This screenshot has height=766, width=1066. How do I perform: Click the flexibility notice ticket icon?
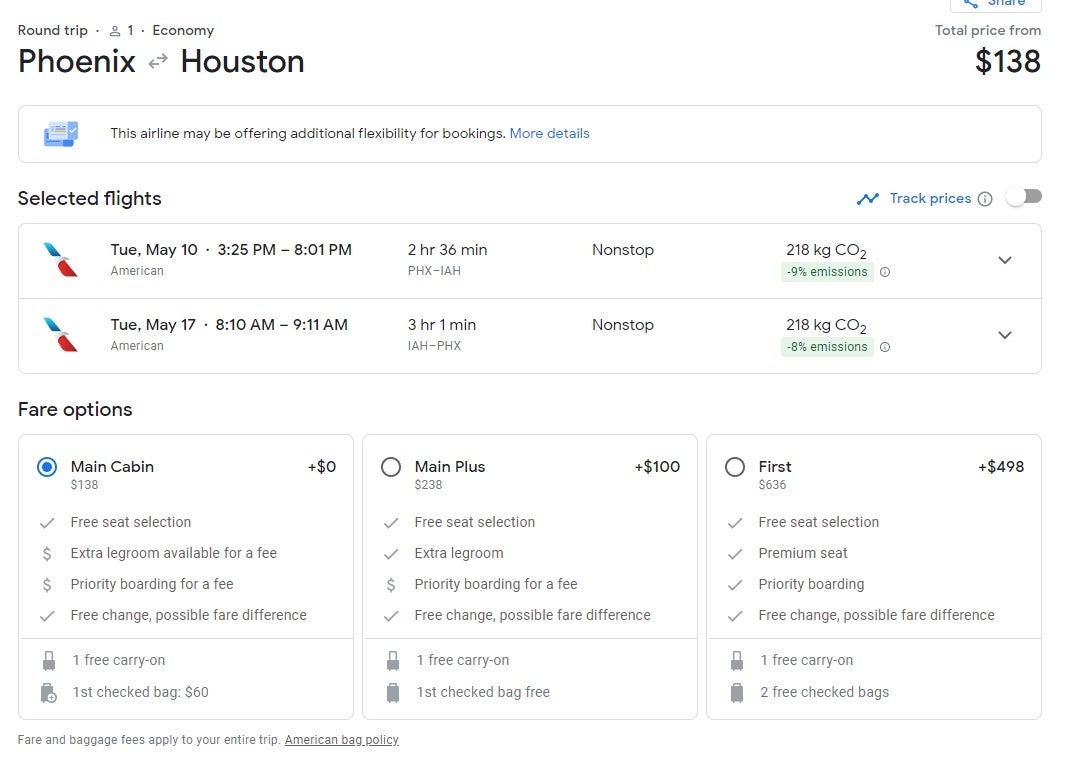coord(61,134)
